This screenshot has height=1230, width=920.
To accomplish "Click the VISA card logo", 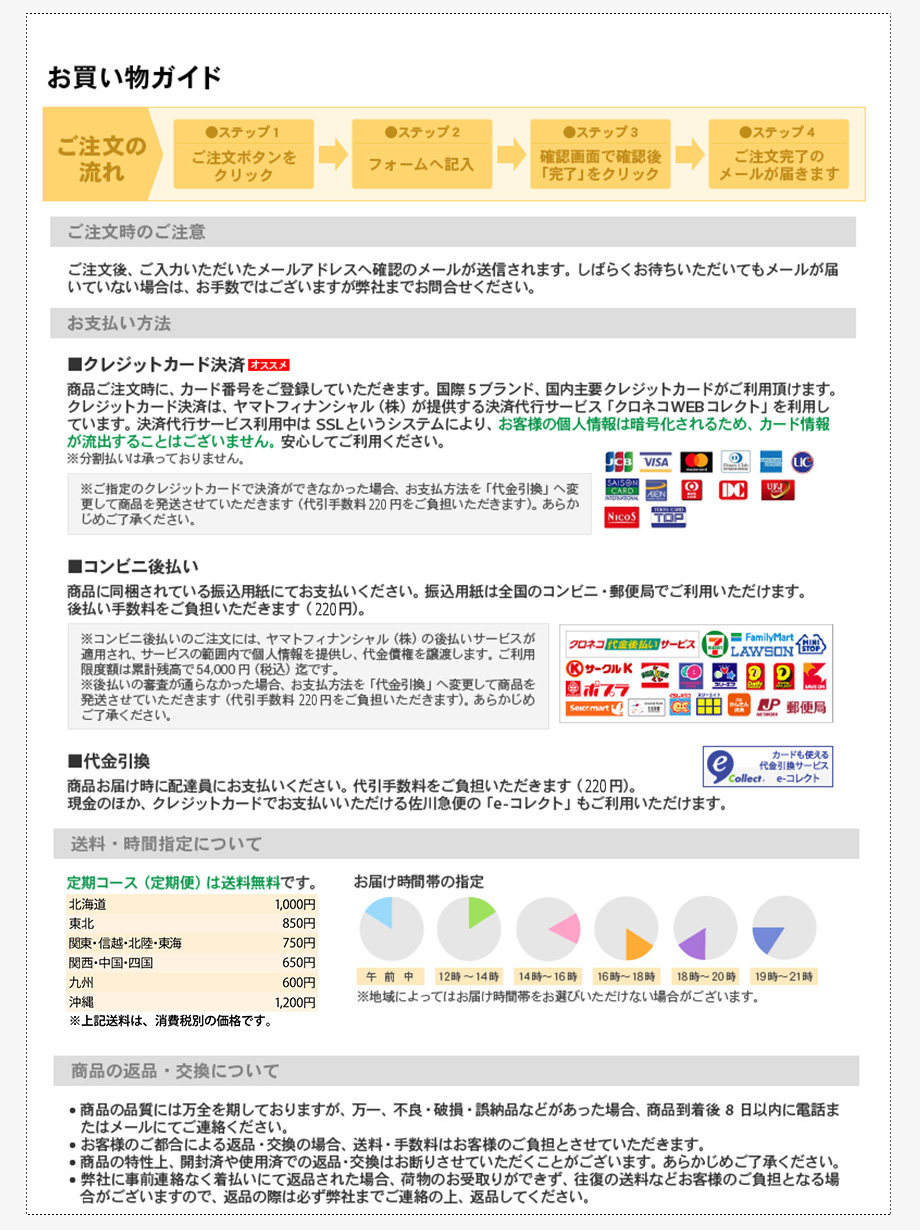I will point(655,462).
